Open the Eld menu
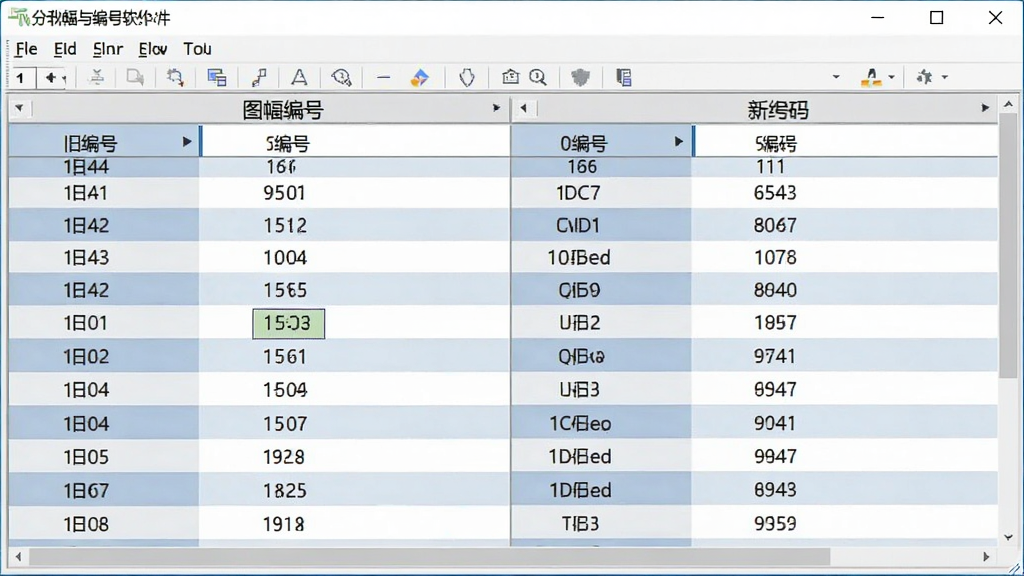 tap(65, 49)
